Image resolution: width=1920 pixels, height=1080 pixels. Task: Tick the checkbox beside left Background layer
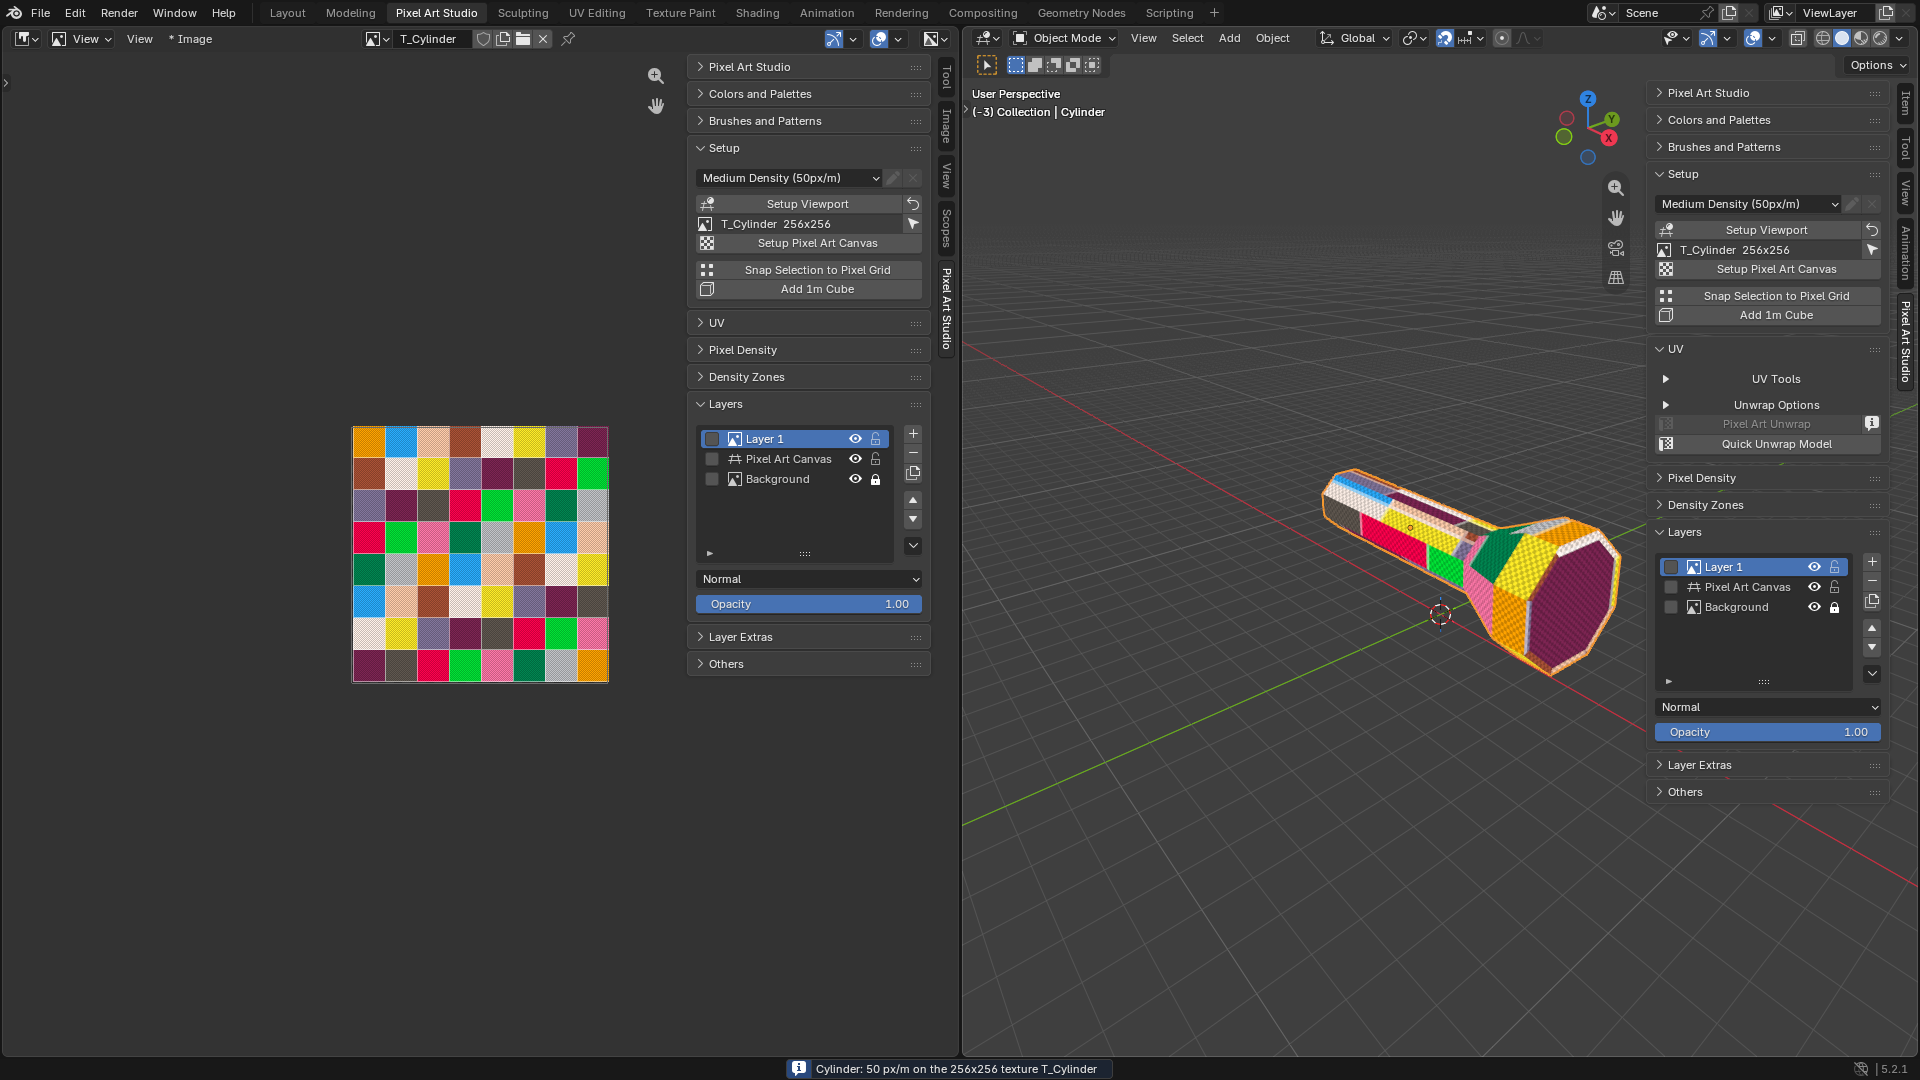point(712,479)
